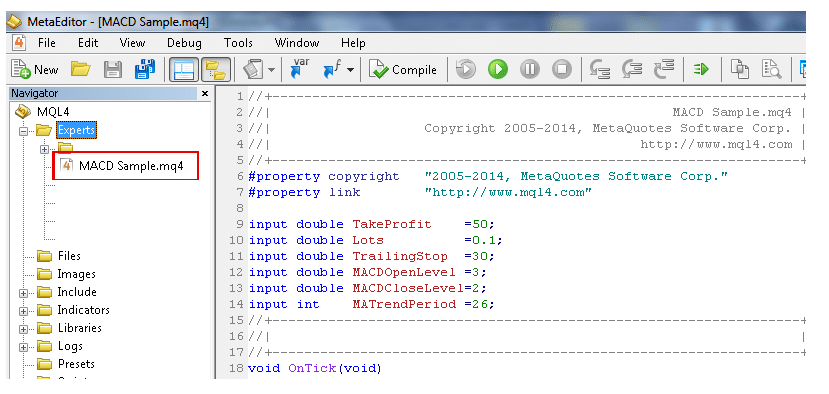Click OnTick function name on line 18
The image size is (829, 394).
click(312, 368)
